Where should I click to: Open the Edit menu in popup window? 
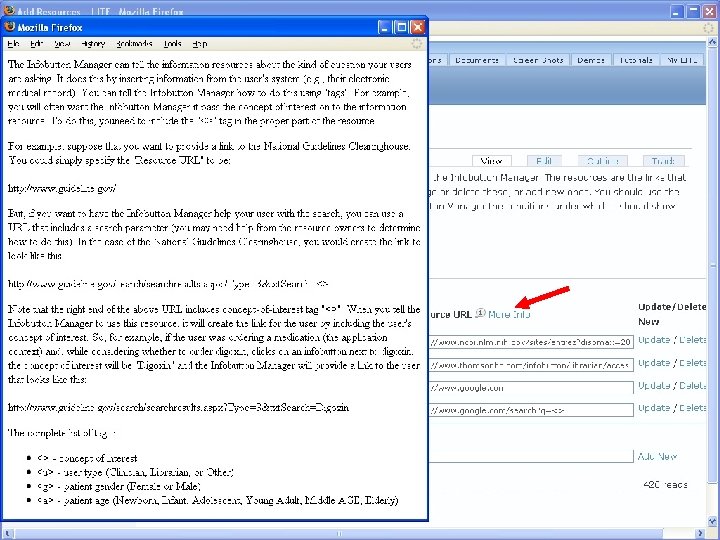coord(37,44)
